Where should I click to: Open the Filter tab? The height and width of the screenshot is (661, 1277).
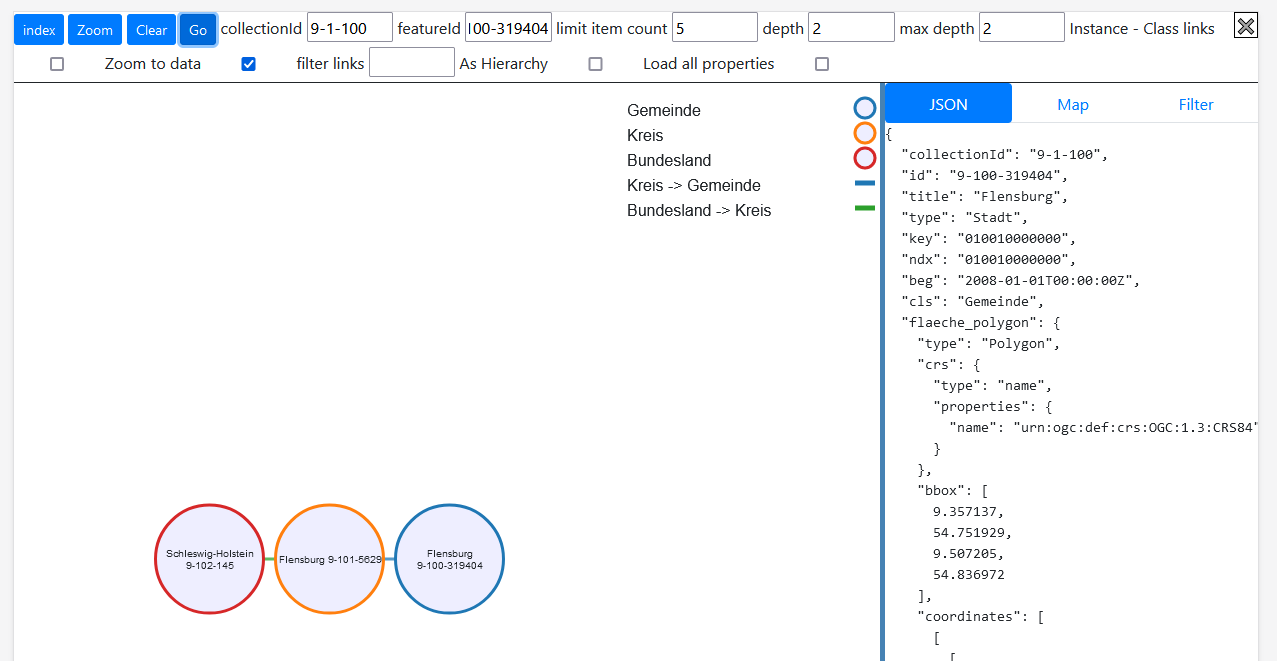[1196, 104]
